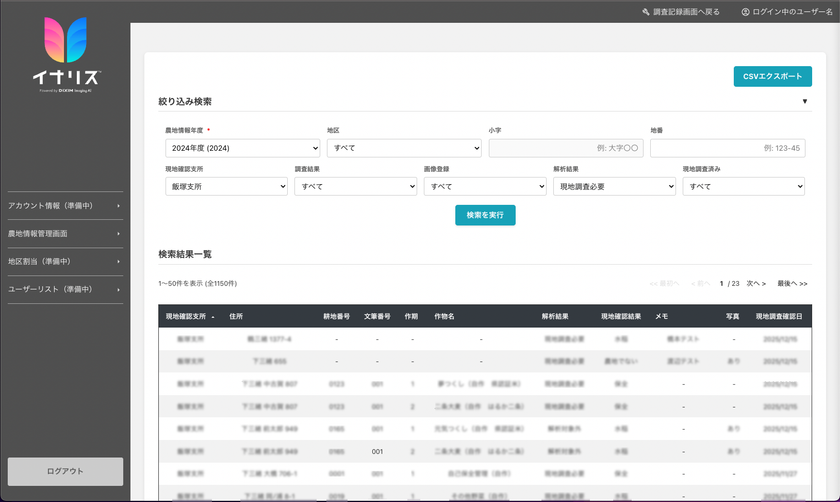Image resolution: width=840 pixels, height=502 pixels.
Task: Run the search with 検索を実行
Action: pyautogui.click(x=485, y=215)
